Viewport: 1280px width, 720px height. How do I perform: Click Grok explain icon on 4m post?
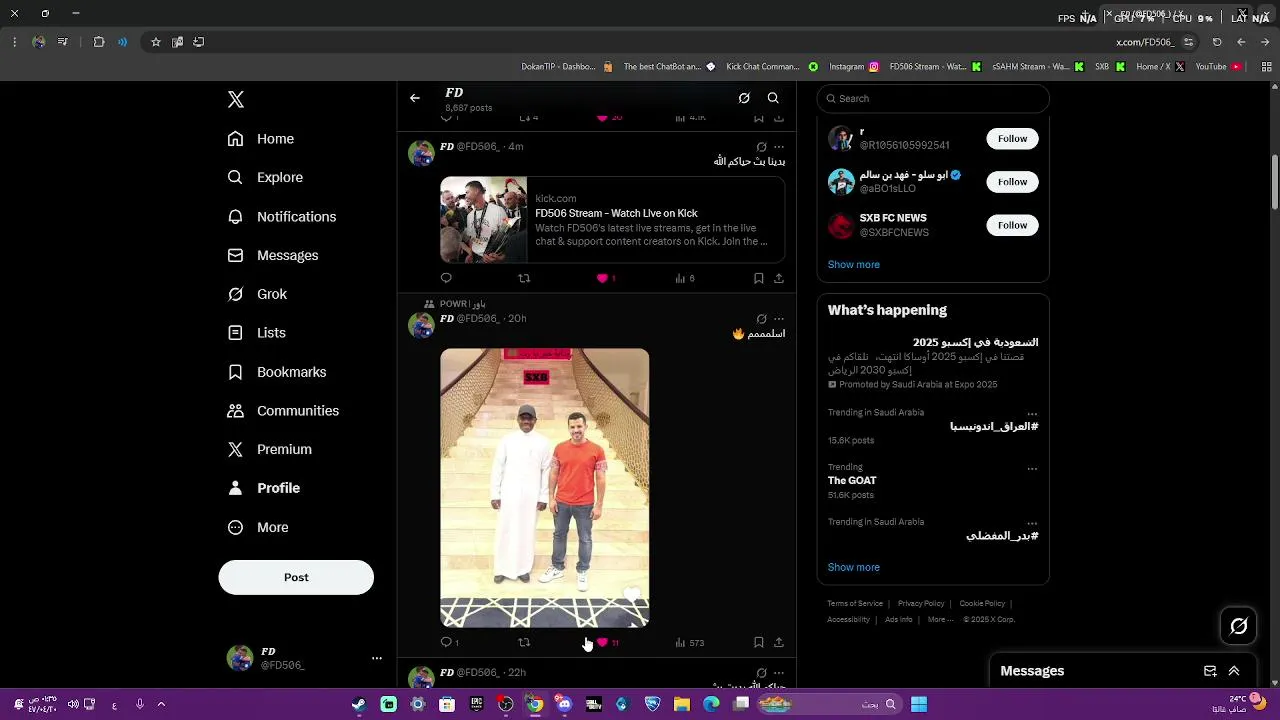point(761,147)
